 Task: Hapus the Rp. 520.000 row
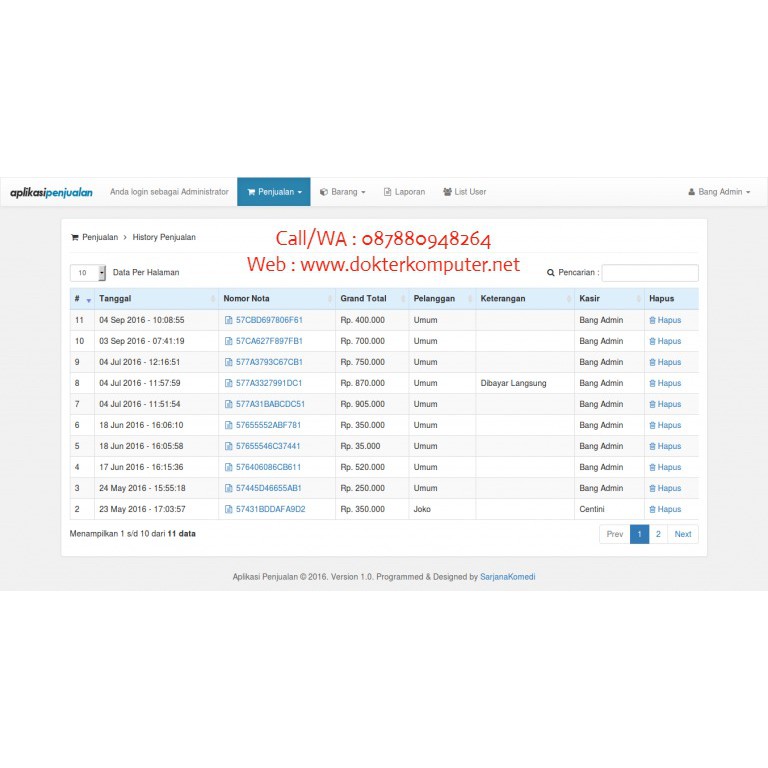pyautogui.click(x=665, y=468)
